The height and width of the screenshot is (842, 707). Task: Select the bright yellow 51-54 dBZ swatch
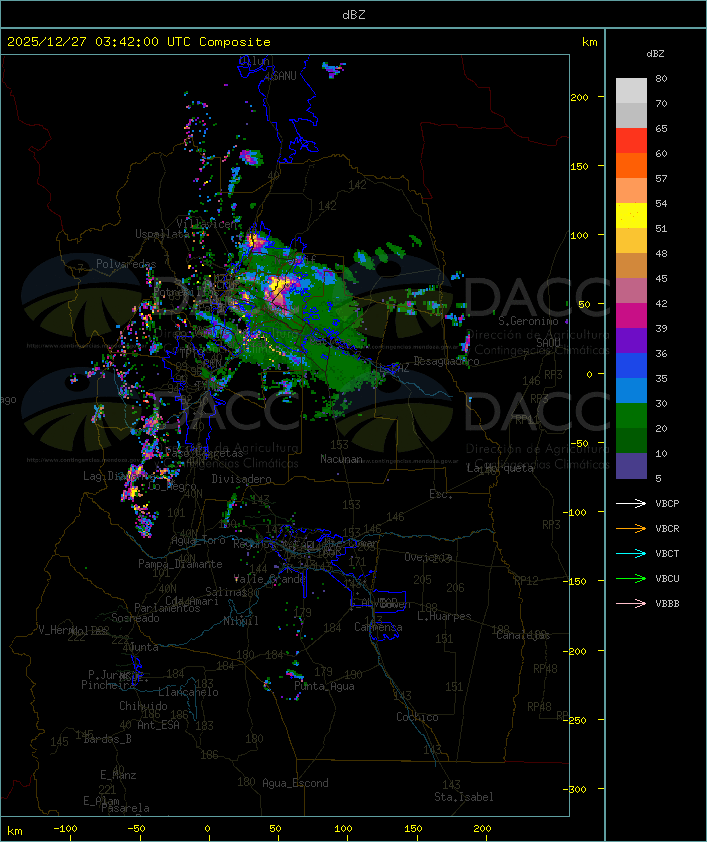click(631, 216)
